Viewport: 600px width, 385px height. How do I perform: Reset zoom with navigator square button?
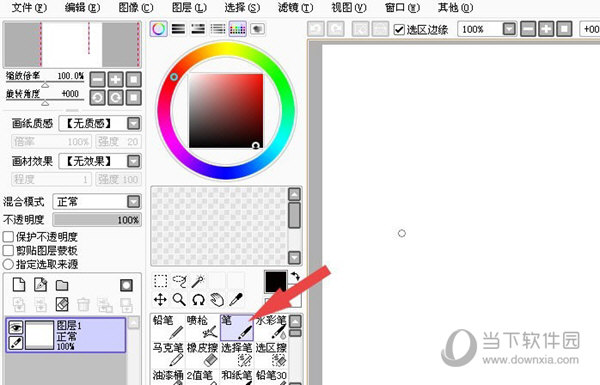[134, 80]
